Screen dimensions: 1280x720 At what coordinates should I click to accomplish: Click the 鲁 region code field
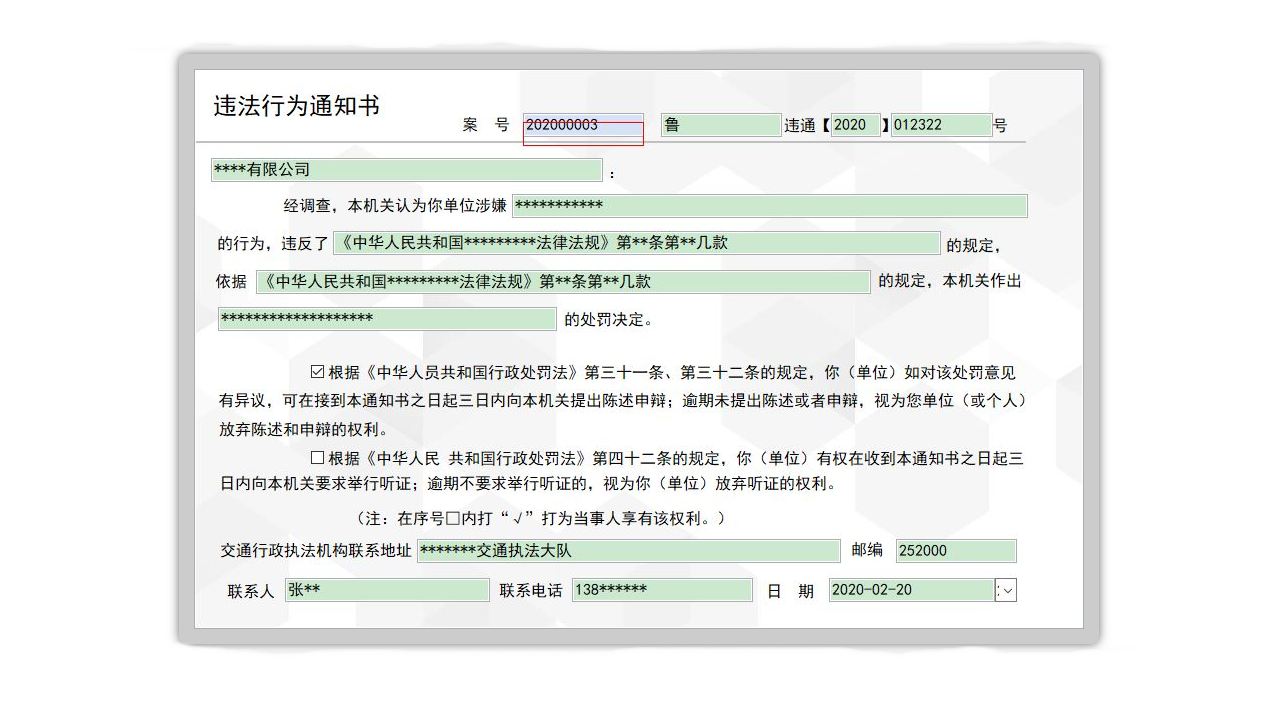718,124
